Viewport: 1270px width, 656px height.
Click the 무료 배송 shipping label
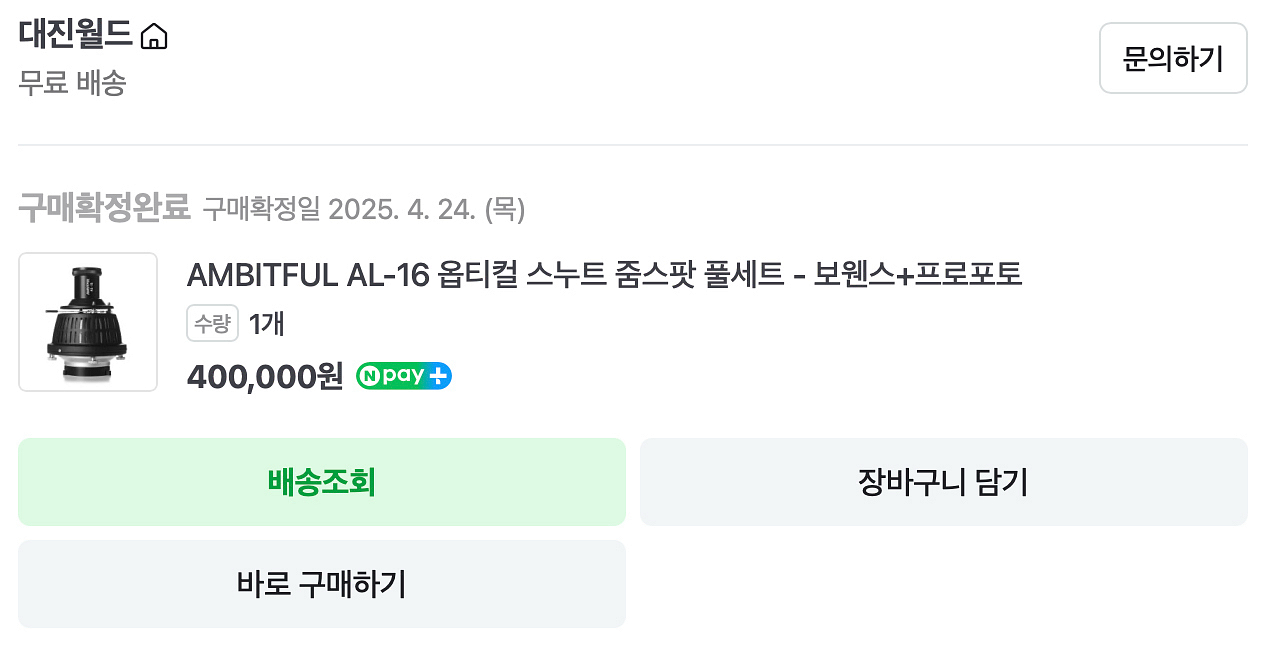[72, 83]
